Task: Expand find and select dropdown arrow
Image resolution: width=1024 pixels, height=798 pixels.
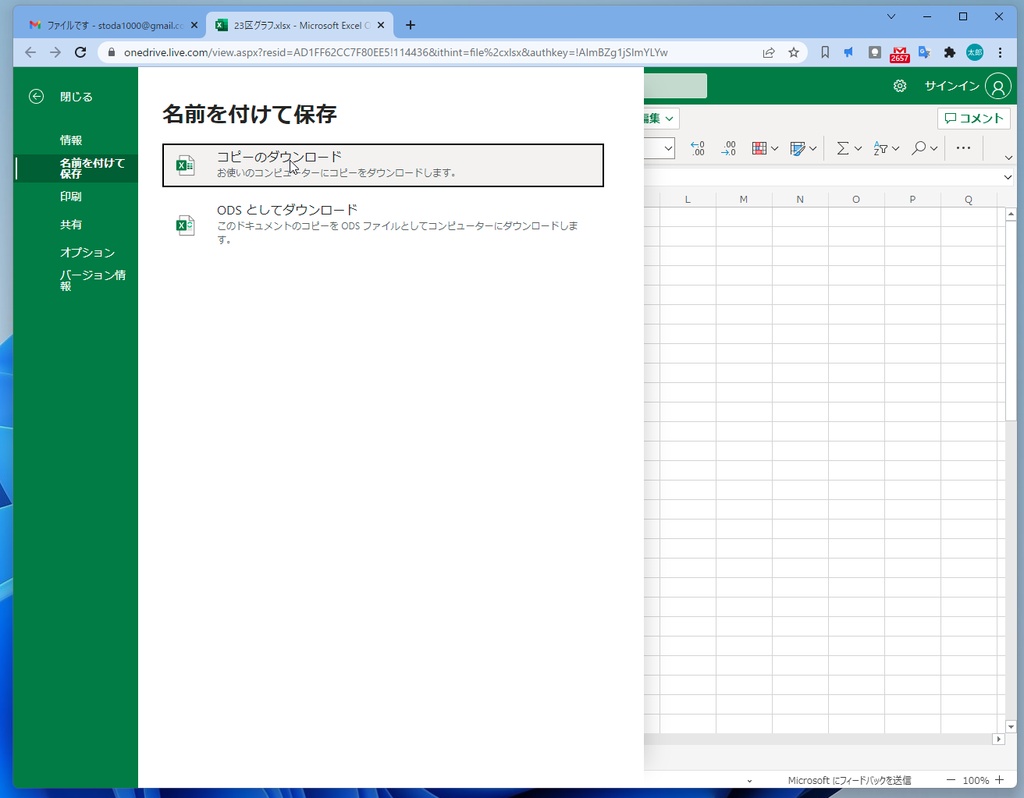Action: tap(934, 149)
